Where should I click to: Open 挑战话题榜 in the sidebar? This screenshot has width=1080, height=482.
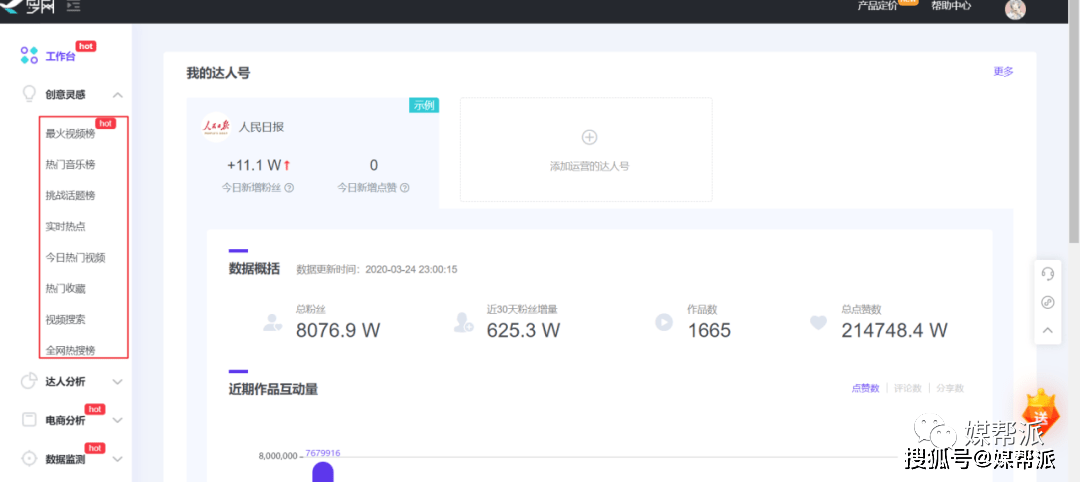[x=70, y=196]
